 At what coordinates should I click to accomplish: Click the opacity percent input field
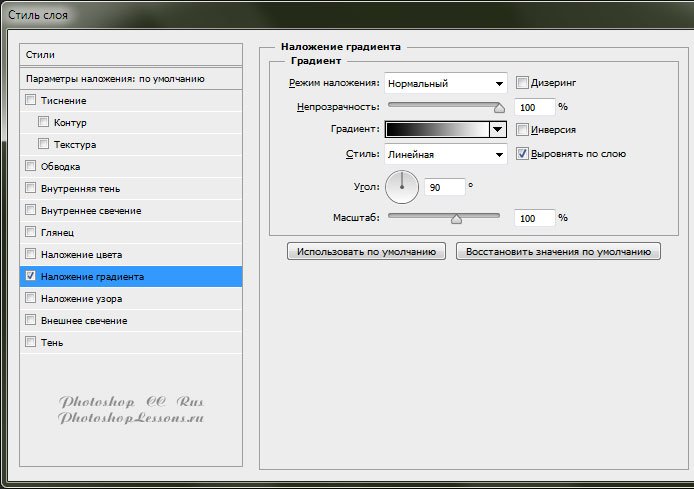[x=534, y=106]
